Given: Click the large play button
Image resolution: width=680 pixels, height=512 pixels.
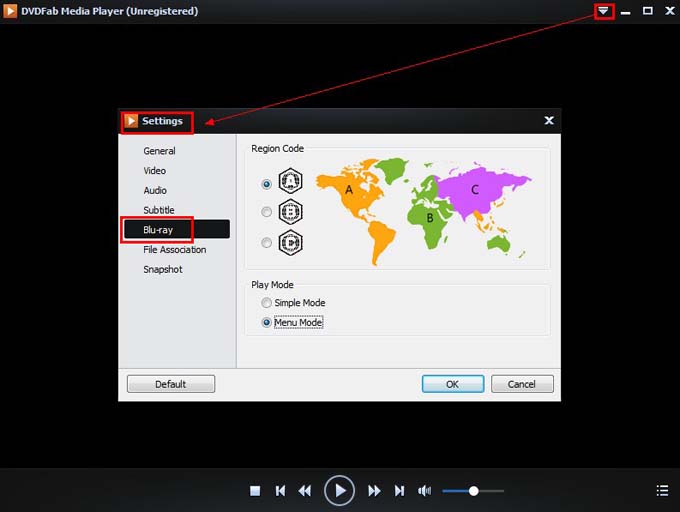Looking at the screenshot, I should click(340, 491).
